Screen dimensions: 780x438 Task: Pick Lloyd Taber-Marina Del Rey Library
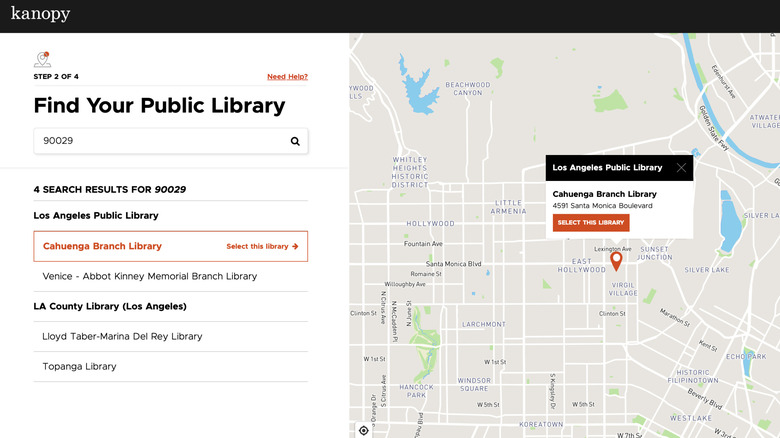(122, 336)
